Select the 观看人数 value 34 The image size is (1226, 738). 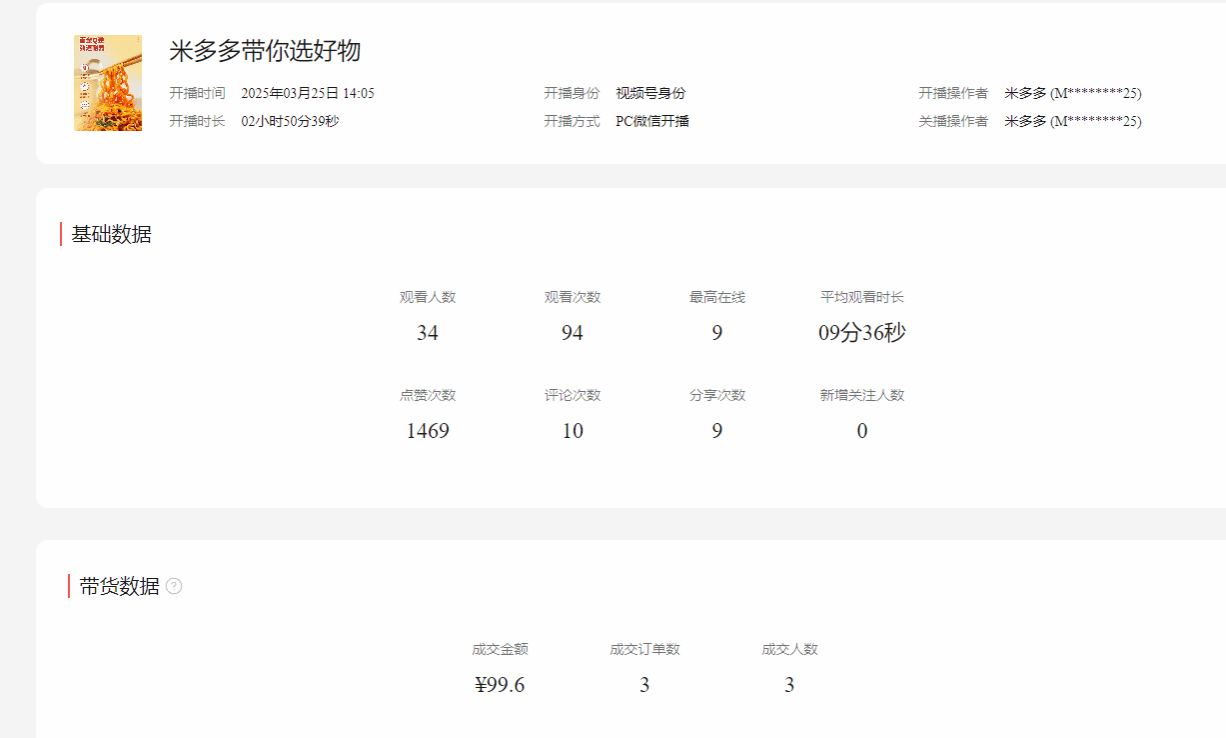[x=428, y=333]
